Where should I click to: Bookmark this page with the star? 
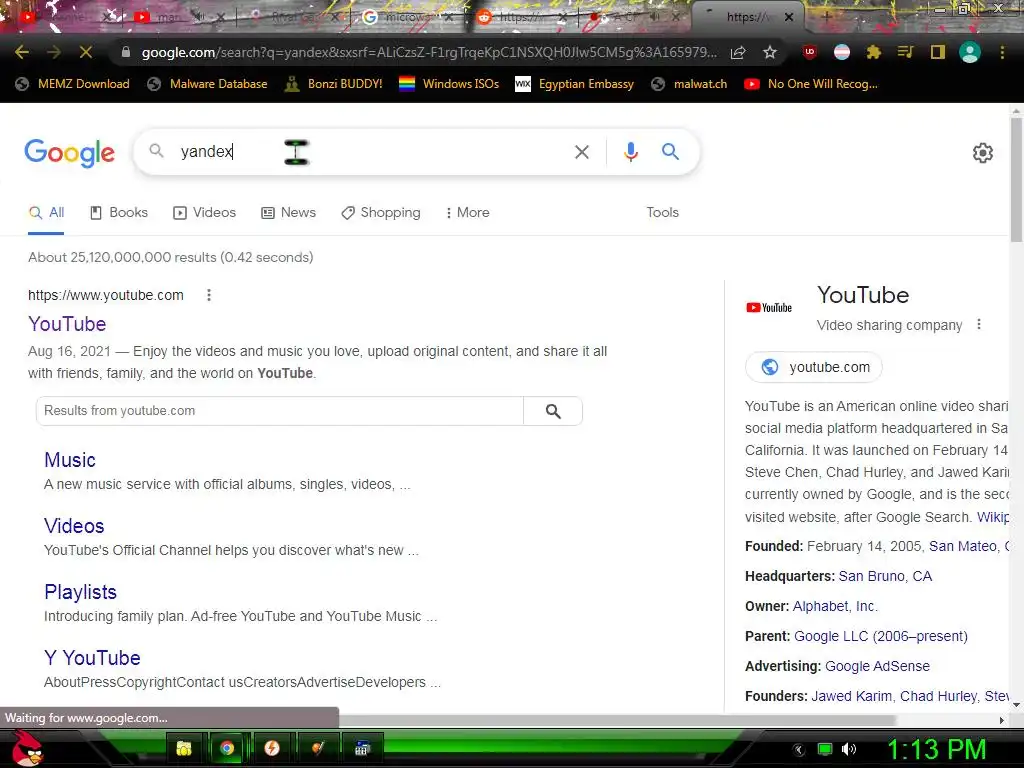pos(770,52)
